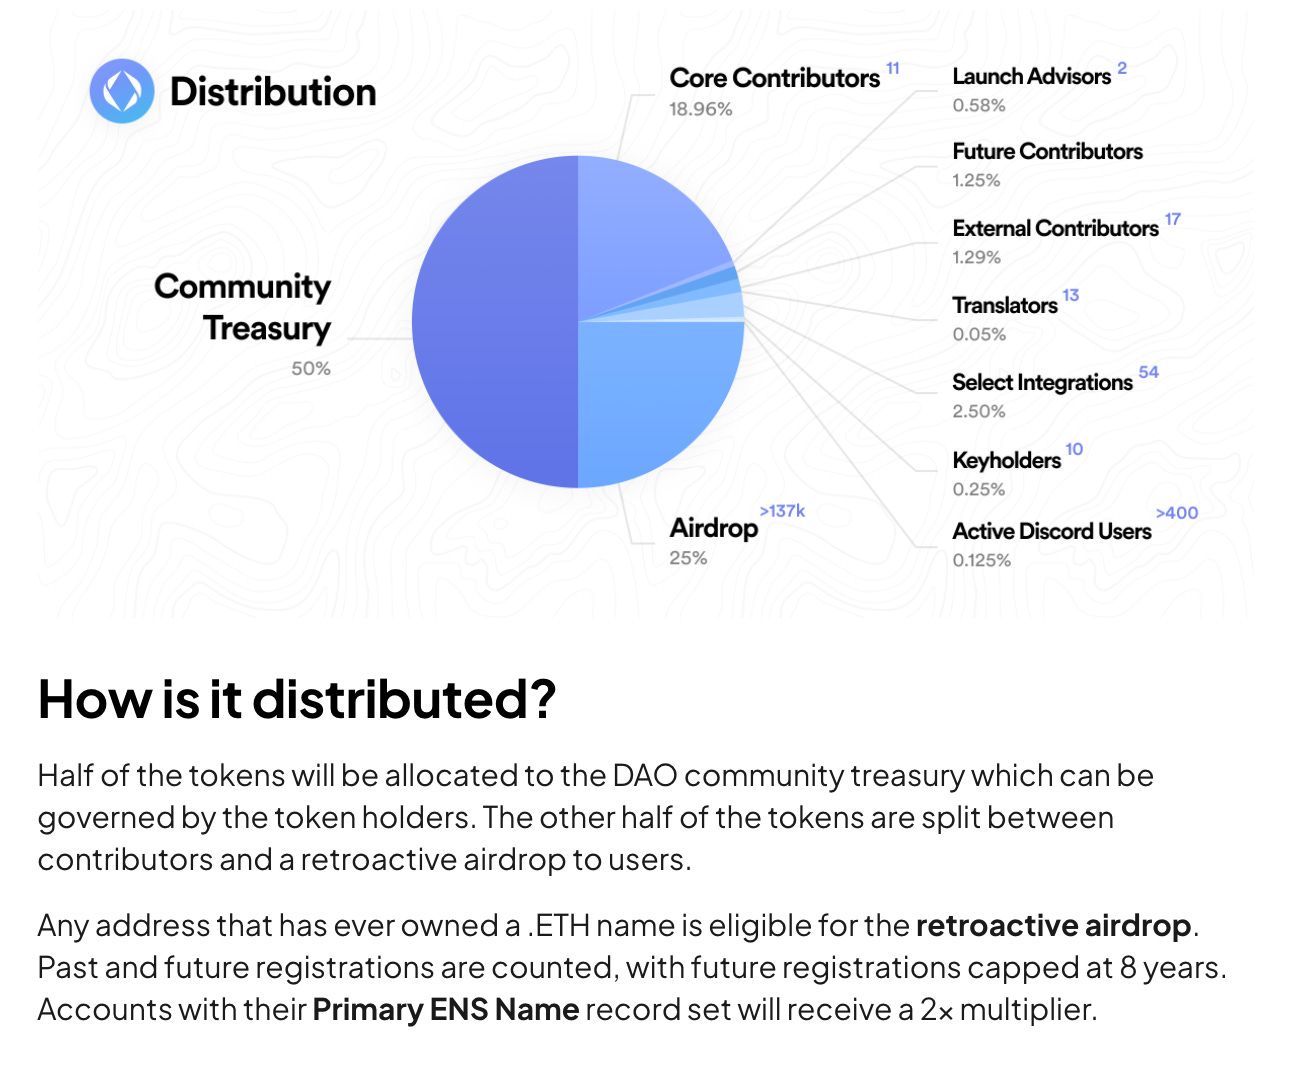Screen dimensions: 1306x1090
Task: Click the Distribution title text
Action: coord(273,92)
